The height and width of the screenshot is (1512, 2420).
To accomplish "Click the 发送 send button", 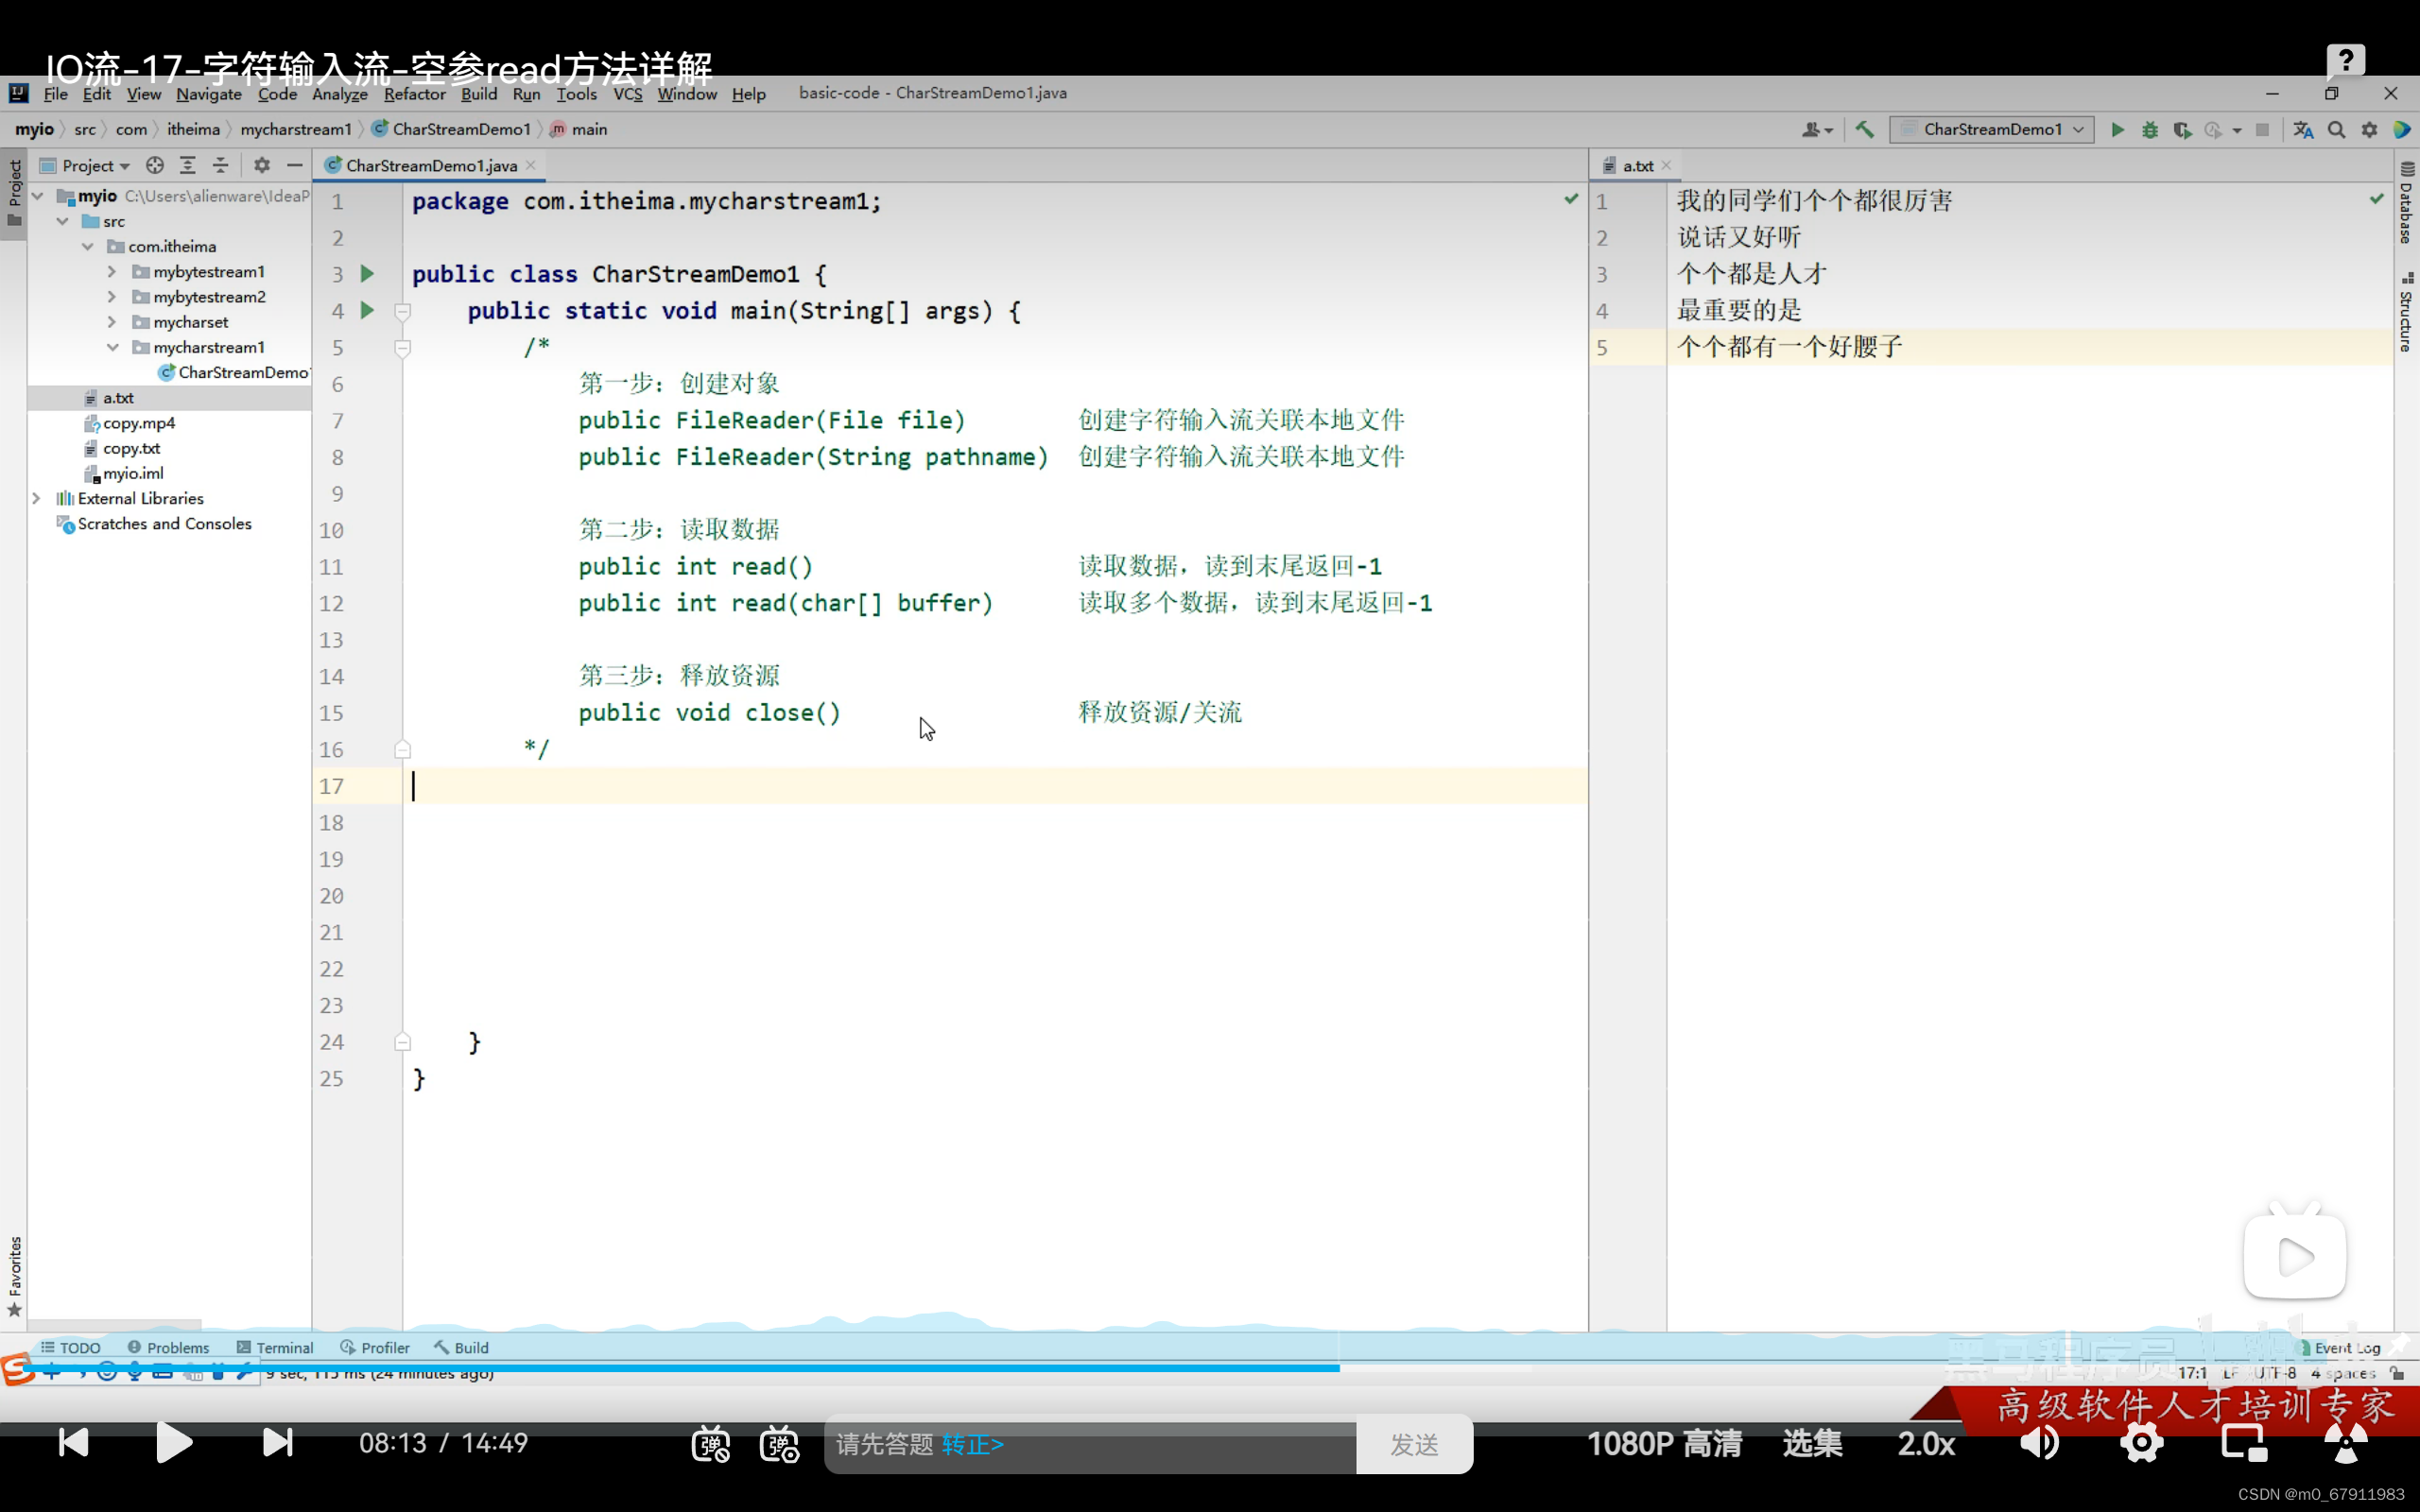I will (1413, 1444).
